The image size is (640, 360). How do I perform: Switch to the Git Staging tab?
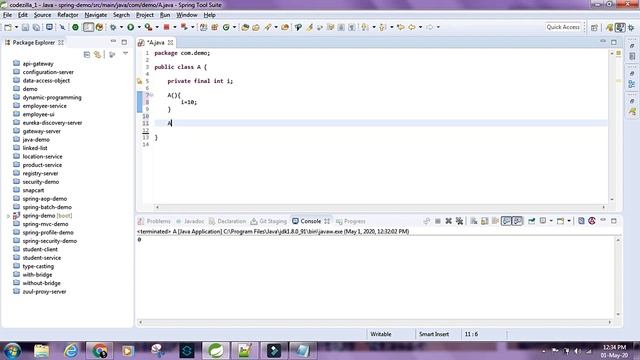(x=269, y=221)
